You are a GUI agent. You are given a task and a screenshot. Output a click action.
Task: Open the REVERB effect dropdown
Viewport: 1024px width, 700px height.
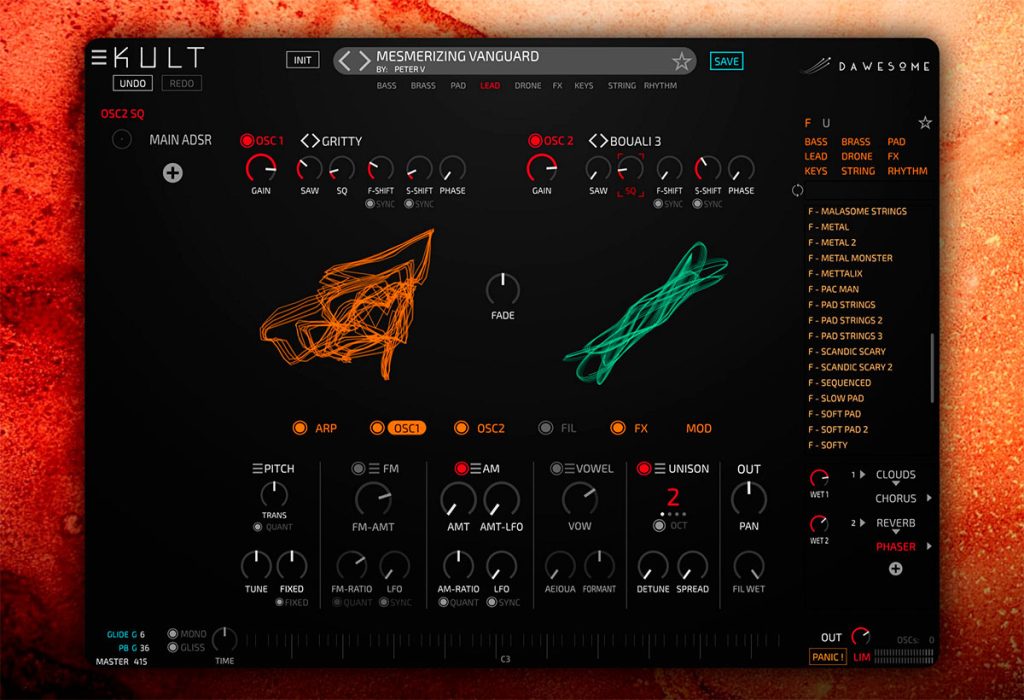[895, 532]
